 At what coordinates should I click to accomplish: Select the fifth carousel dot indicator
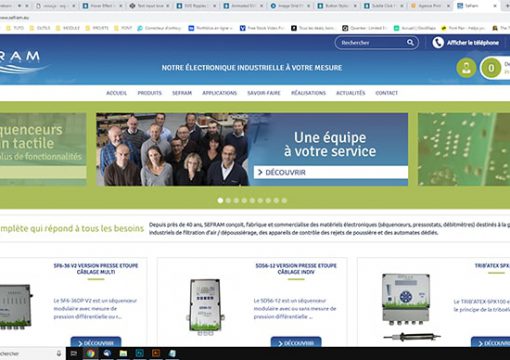click(252, 200)
